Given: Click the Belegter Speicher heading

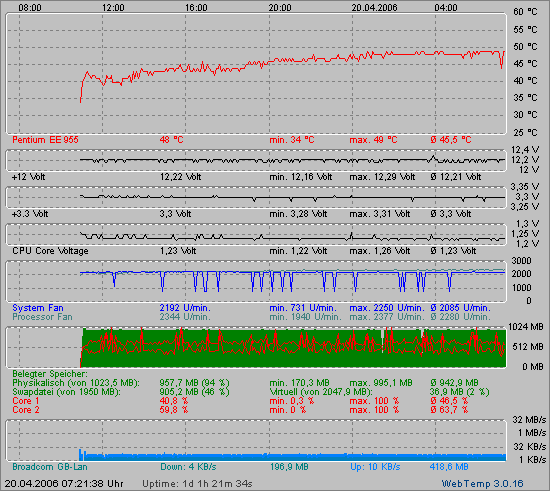Looking at the screenshot, I should pos(50,374).
